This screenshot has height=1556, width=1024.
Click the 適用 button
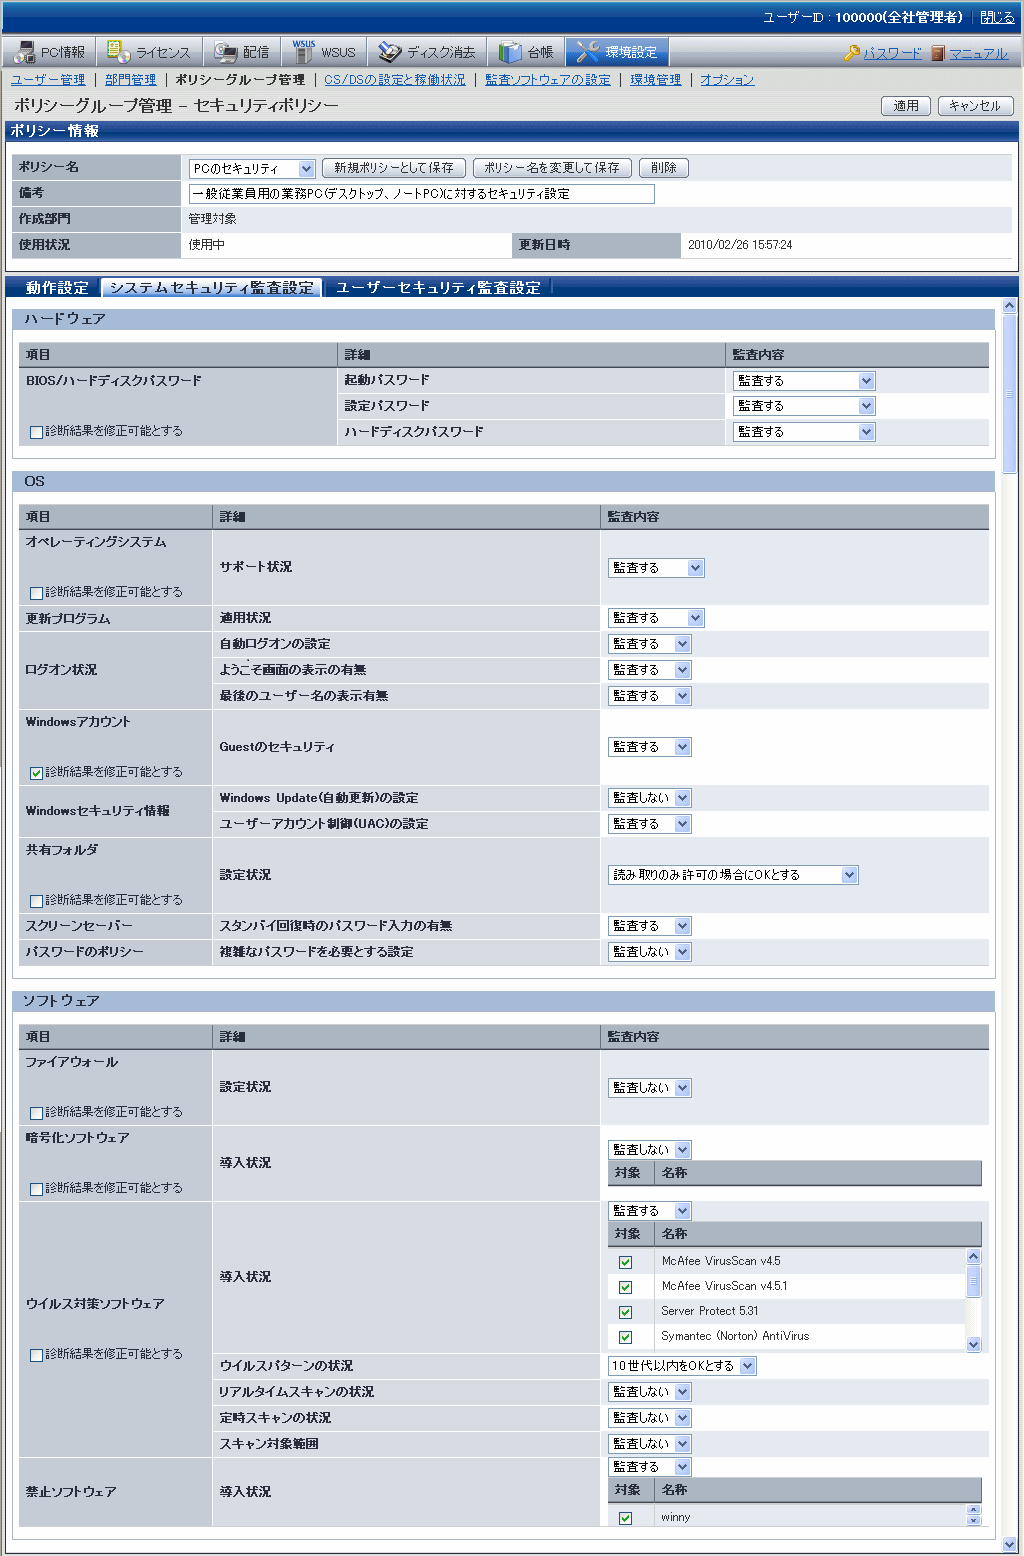pyautogui.click(x=906, y=106)
